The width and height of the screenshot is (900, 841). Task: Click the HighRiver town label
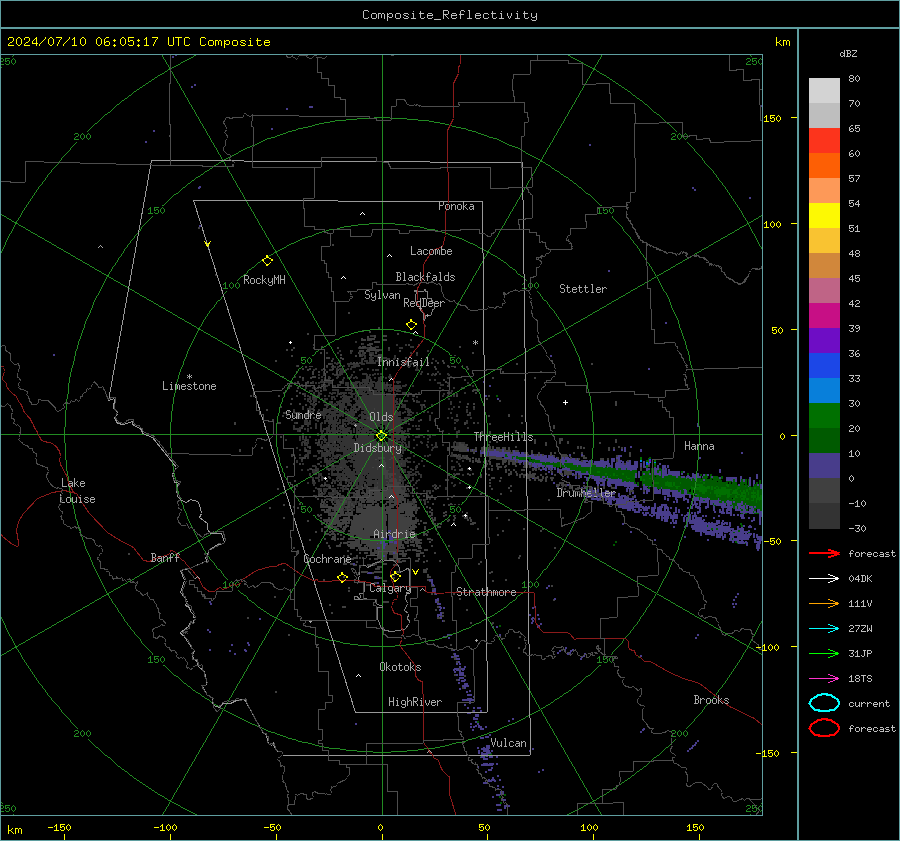tap(415, 702)
